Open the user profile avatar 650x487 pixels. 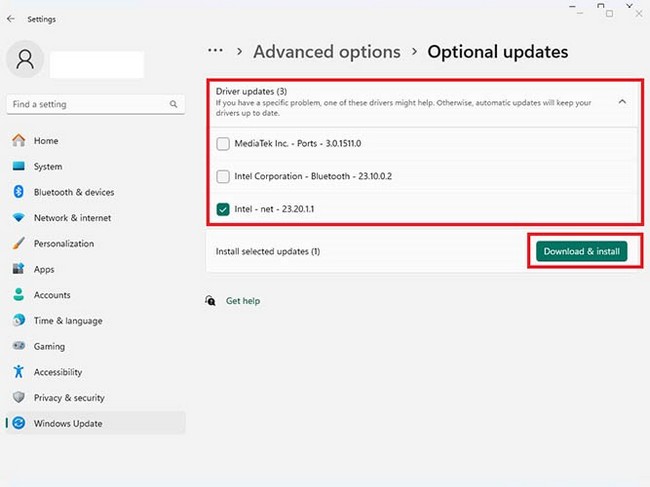[25, 59]
